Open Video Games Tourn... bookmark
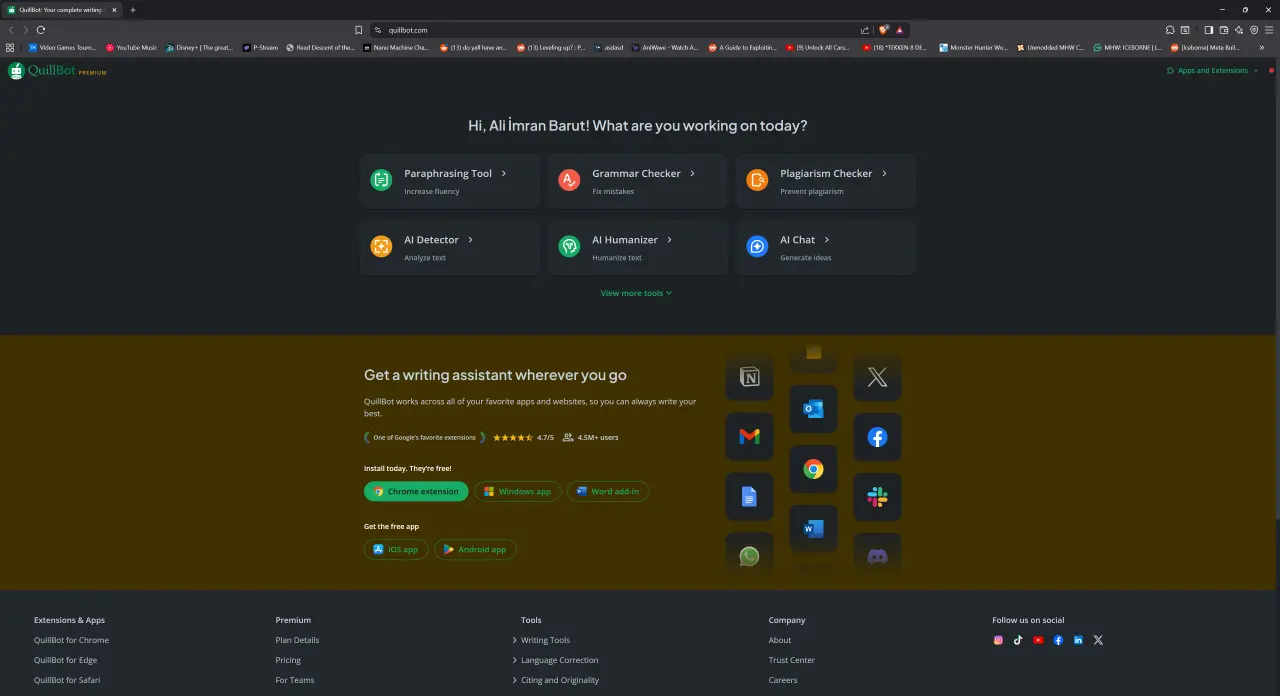This screenshot has width=1280, height=696. click(62, 47)
